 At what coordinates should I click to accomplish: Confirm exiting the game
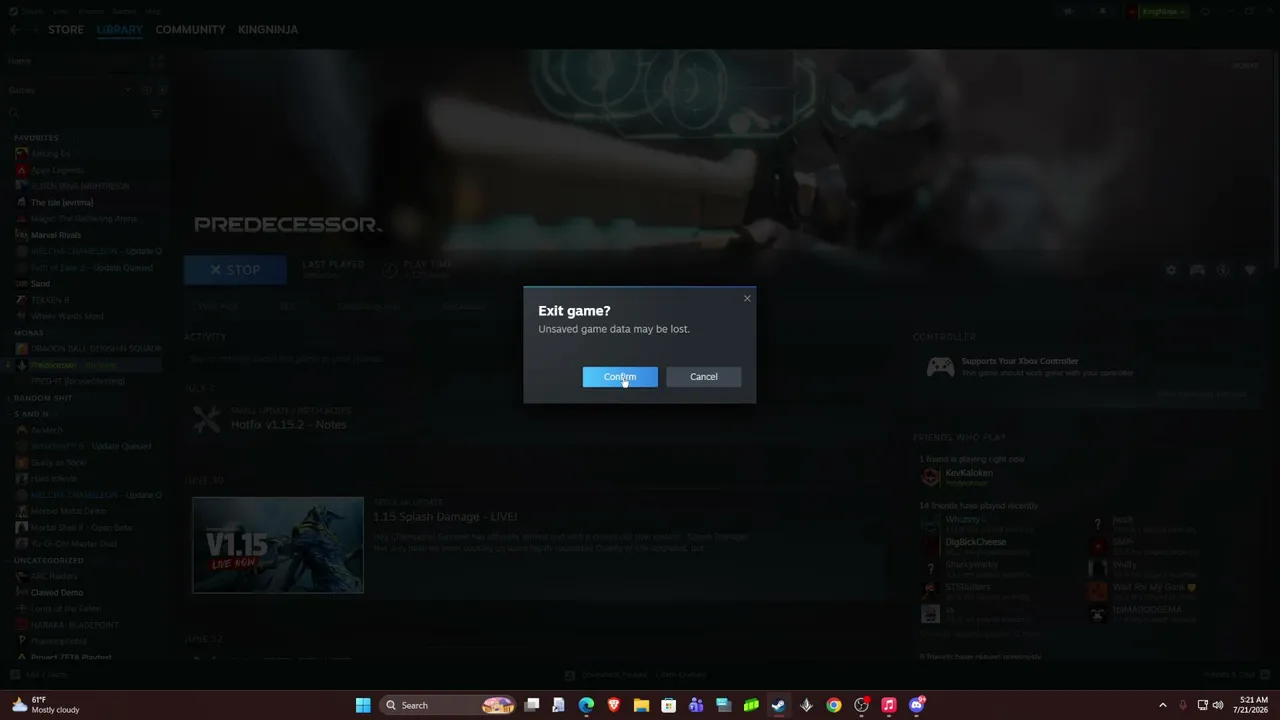tap(620, 377)
